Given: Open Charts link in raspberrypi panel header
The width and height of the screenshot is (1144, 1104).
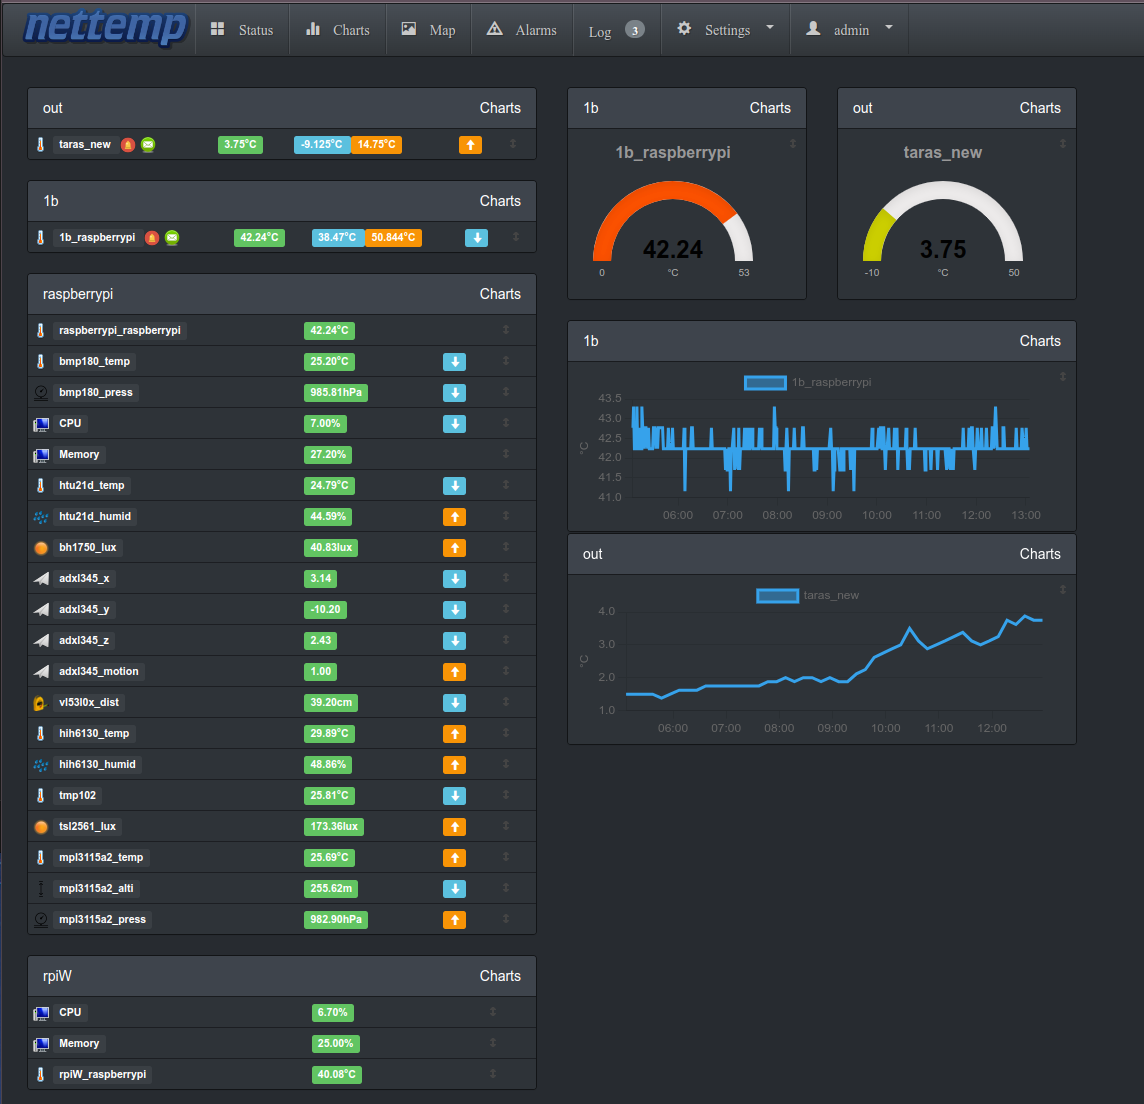Looking at the screenshot, I should 500,294.
